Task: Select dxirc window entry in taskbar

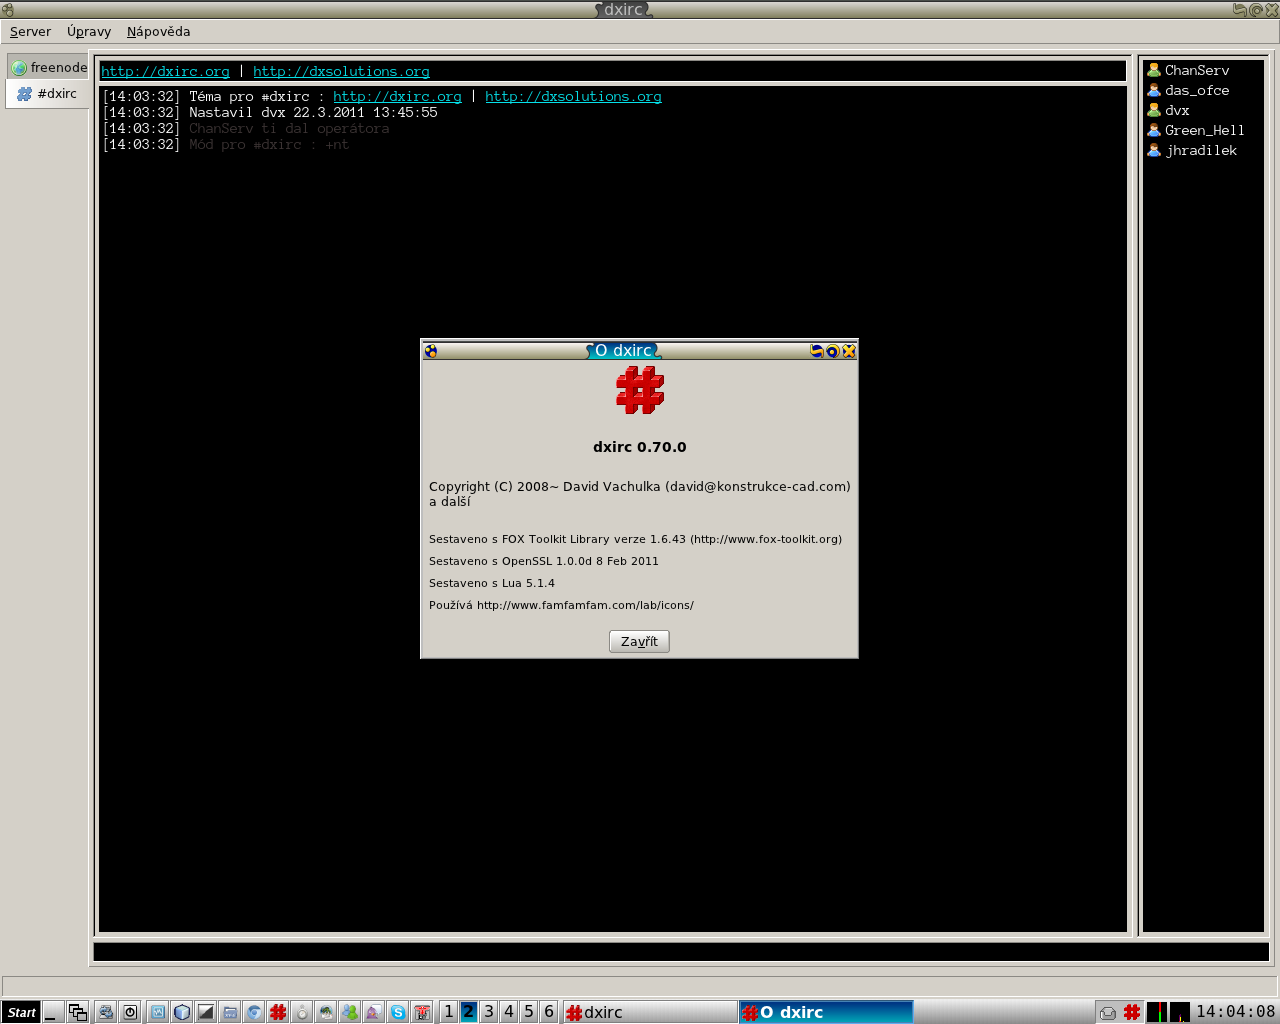Action: click(x=650, y=1012)
